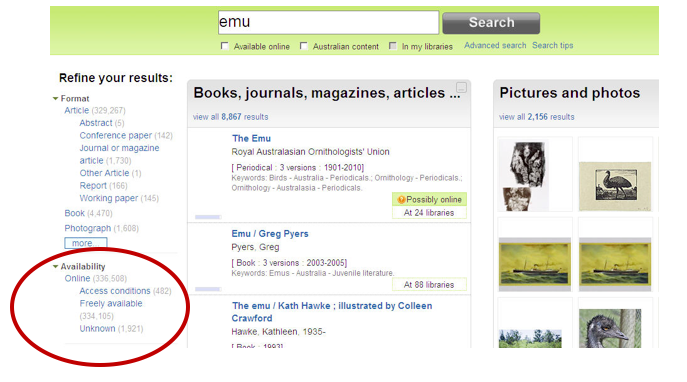The image size is (687, 382).
Task: Open the second steamship painting thumbnail
Action: coord(615,265)
